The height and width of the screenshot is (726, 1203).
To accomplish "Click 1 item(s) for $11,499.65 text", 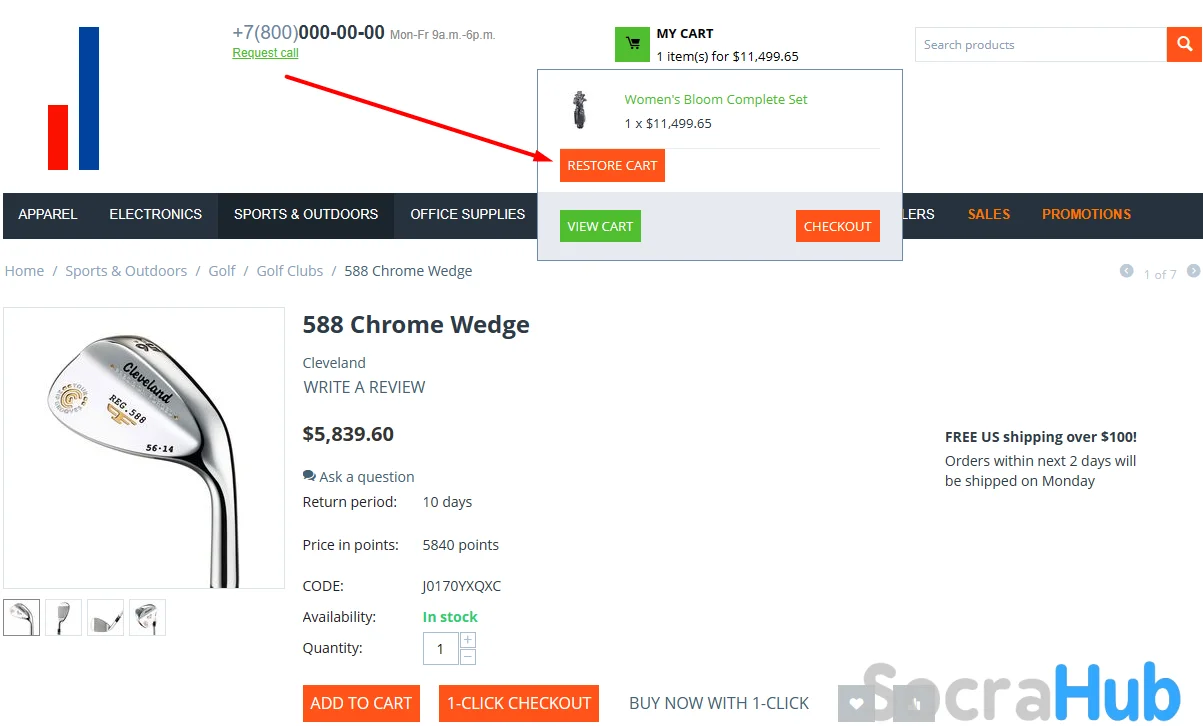I will point(728,57).
